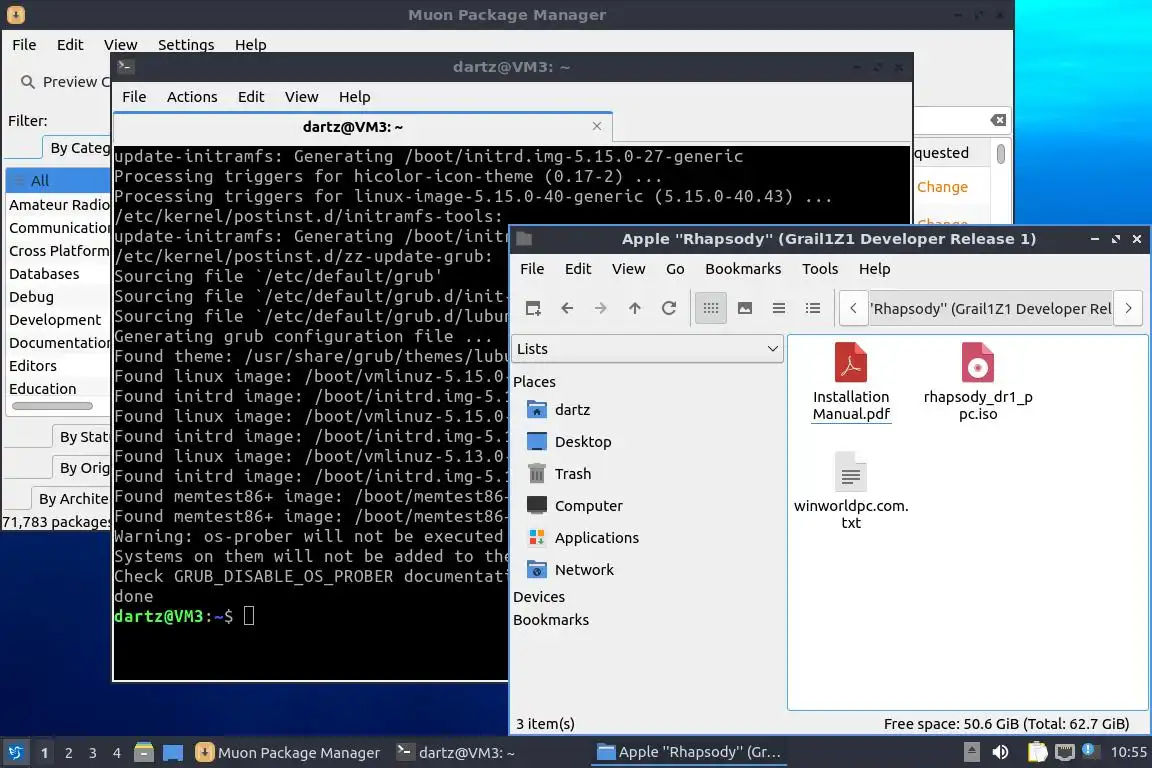Open the update notifier tray icon
This screenshot has width=1152, height=768.
[x=1089, y=751]
